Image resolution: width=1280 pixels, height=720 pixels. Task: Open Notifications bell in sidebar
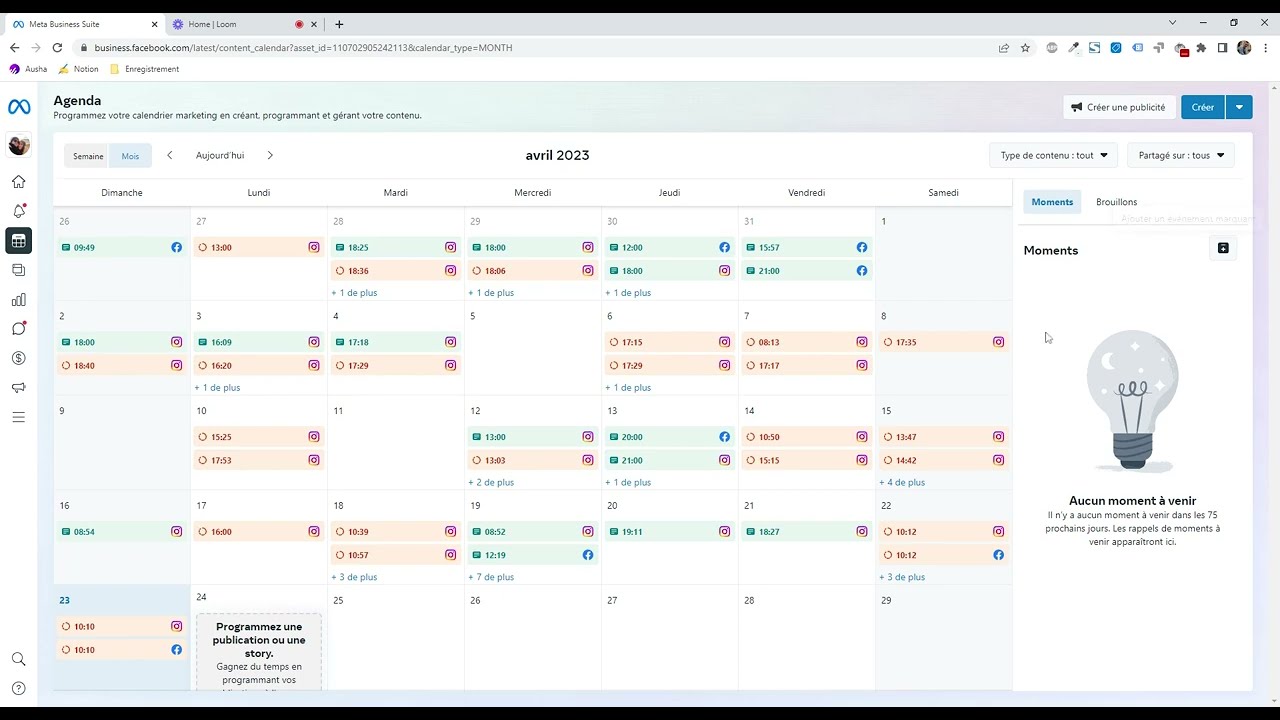point(18,211)
